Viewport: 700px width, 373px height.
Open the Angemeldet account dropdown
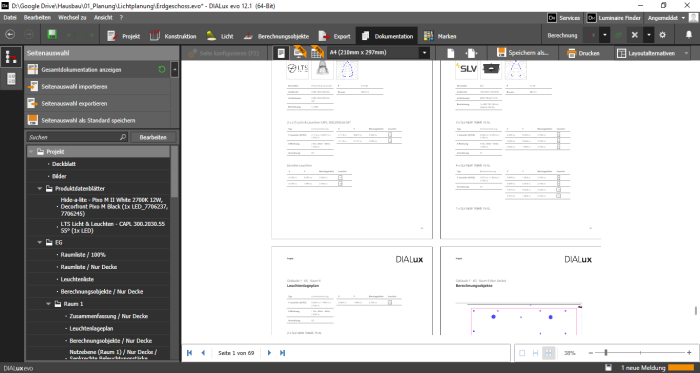tap(667, 18)
